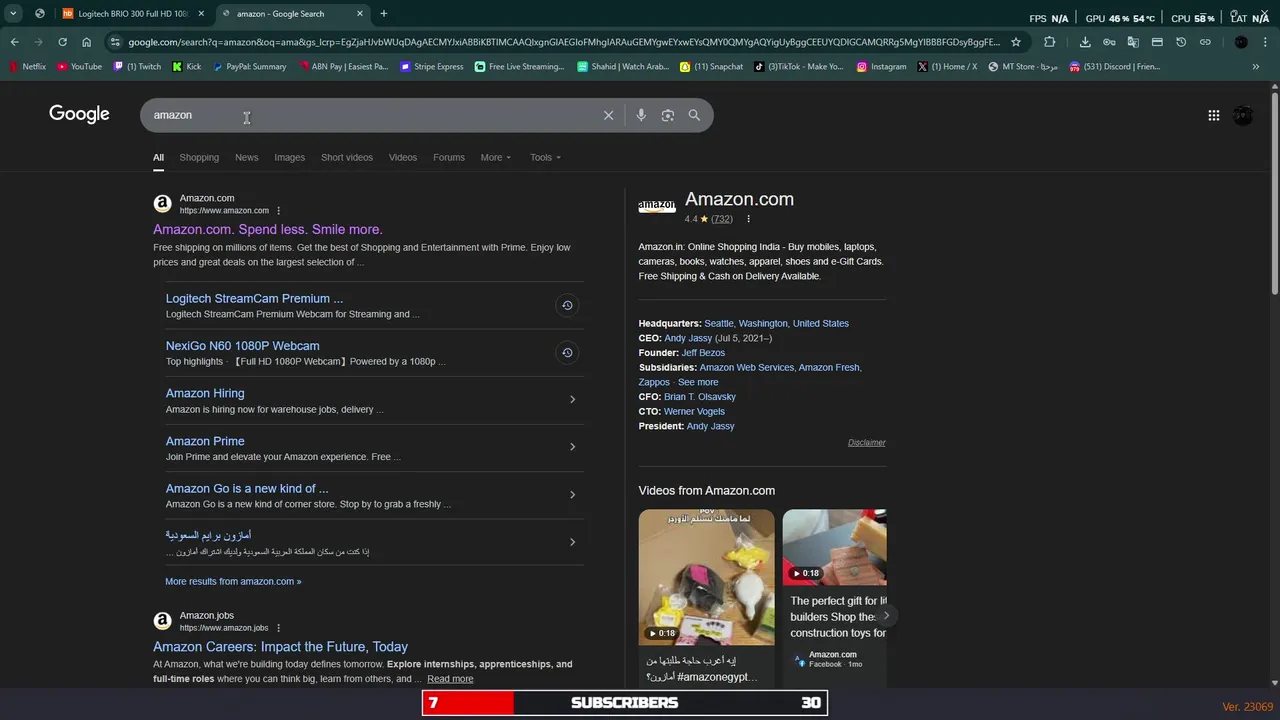The height and width of the screenshot is (720, 1280).
Task: Open the Discord bookmark
Action: (1115, 67)
